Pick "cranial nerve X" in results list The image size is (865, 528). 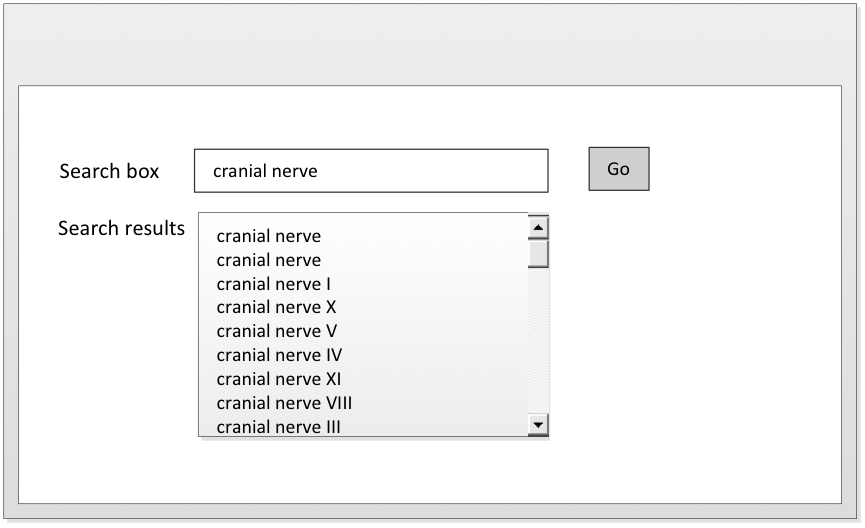click(x=276, y=307)
